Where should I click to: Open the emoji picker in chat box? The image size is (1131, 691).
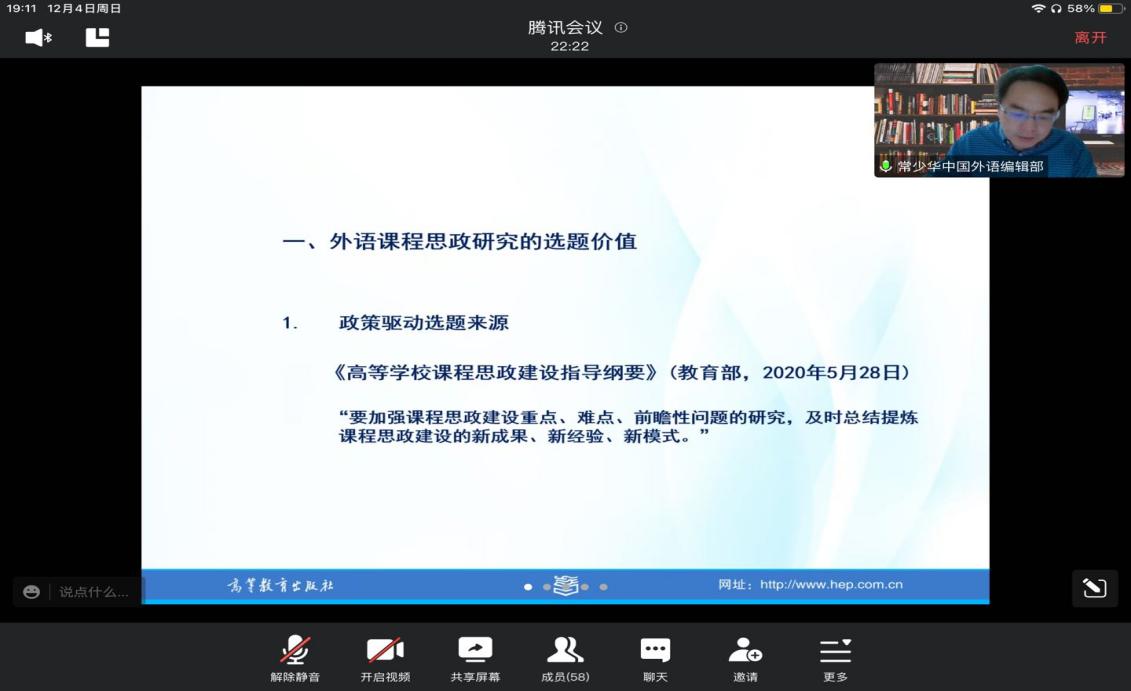point(32,592)
